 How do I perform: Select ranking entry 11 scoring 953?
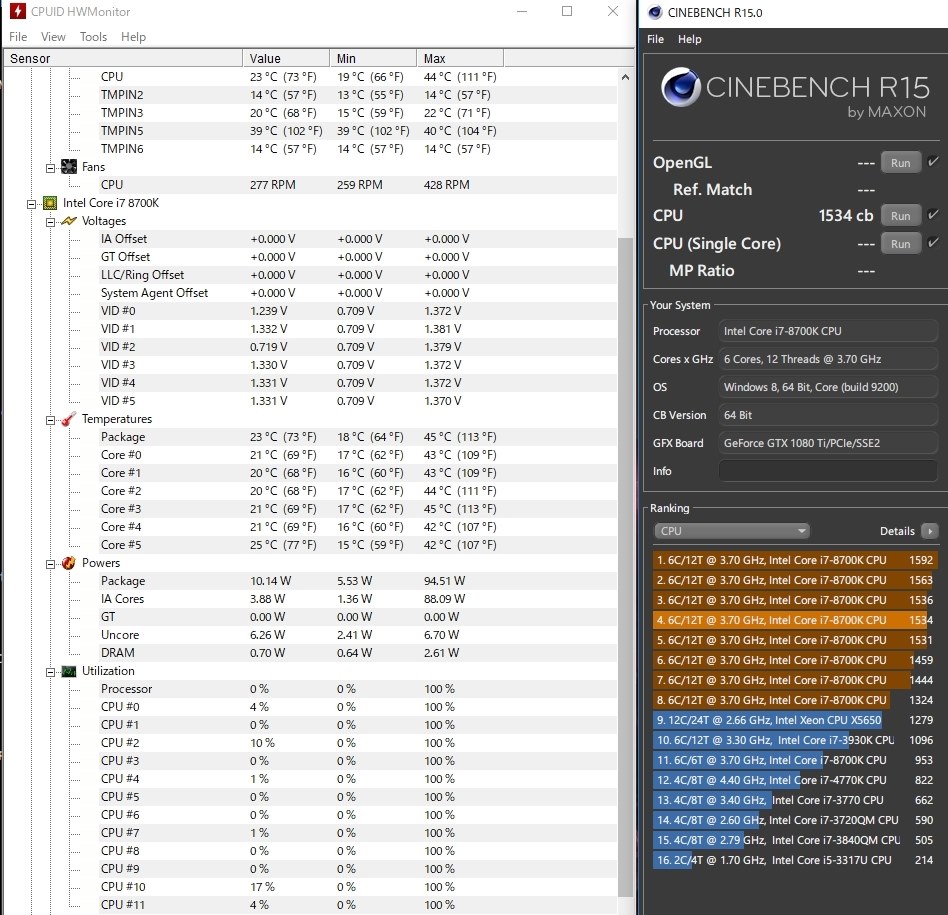point(795,760)
